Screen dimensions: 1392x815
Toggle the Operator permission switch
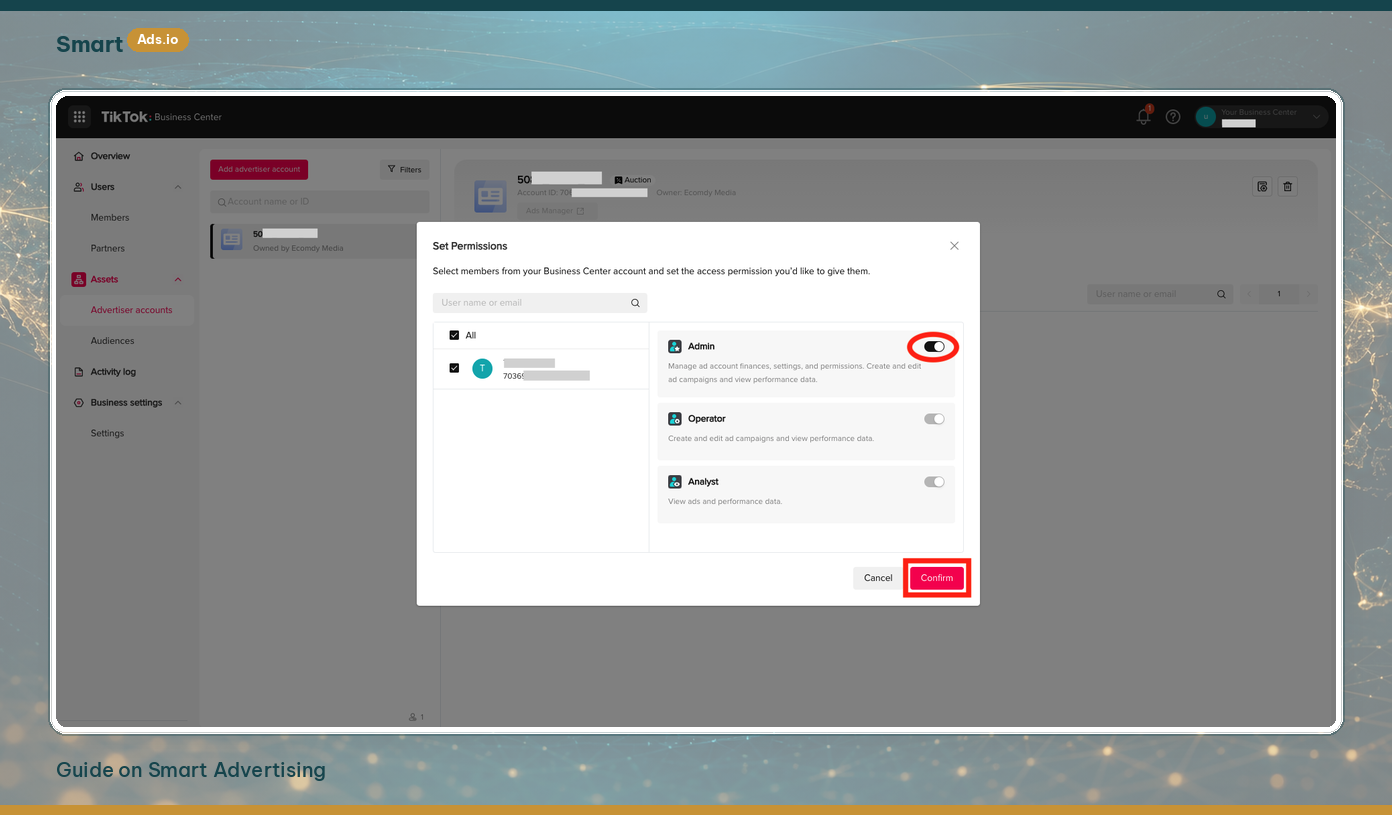pyautogui.click(x=934, y=419)
